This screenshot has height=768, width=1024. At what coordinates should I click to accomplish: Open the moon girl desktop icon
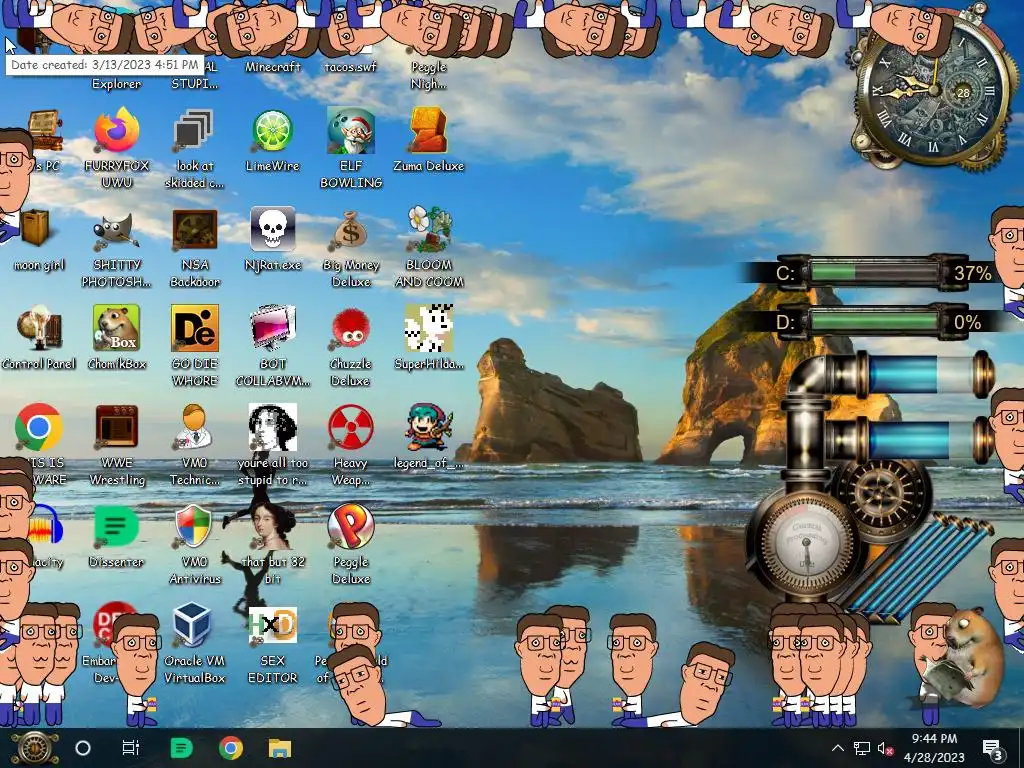click(x=36, y=230)
